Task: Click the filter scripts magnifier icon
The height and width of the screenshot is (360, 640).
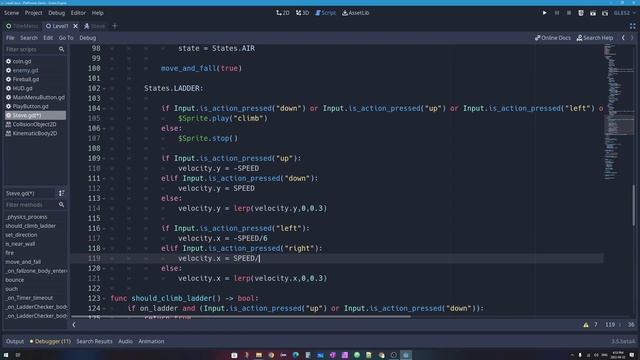Action: pos(62,49)
